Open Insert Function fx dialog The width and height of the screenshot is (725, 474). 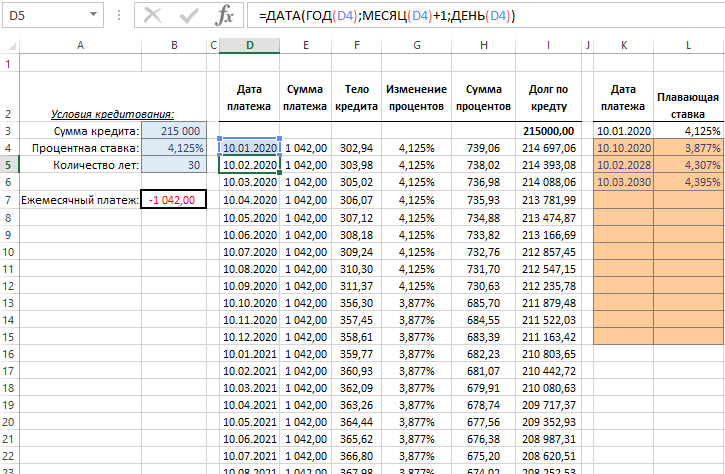coord(226,16)
